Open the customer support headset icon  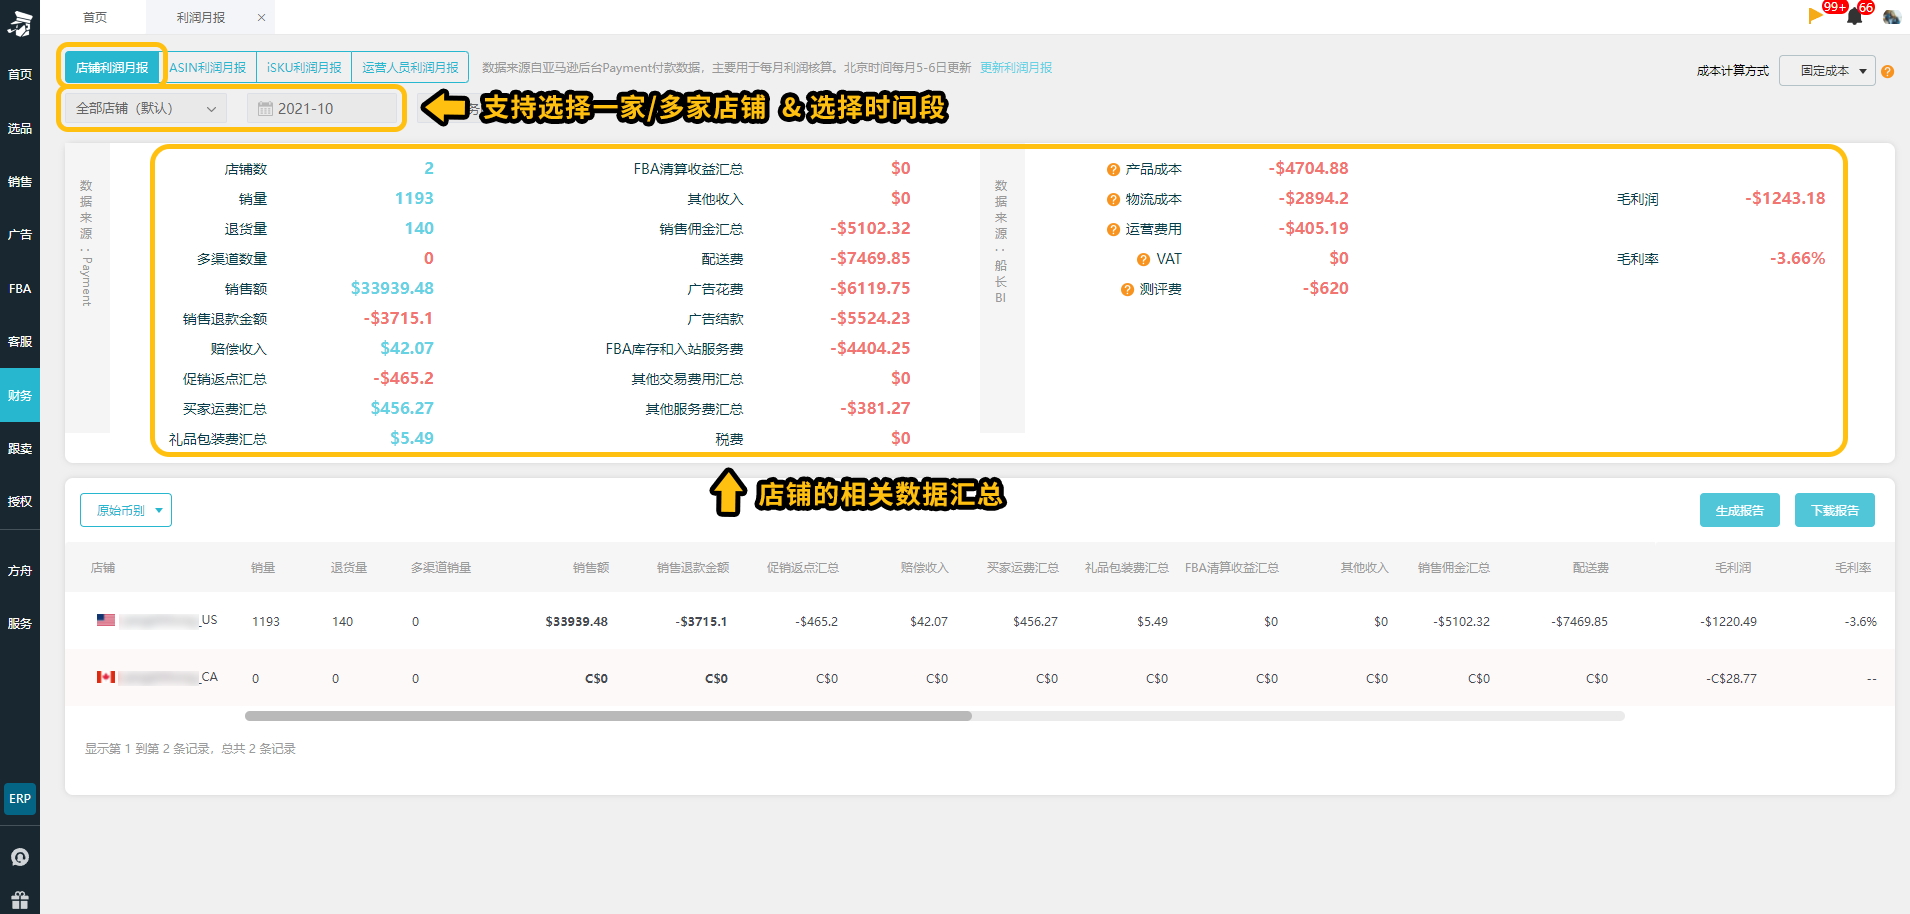[20, 857]
